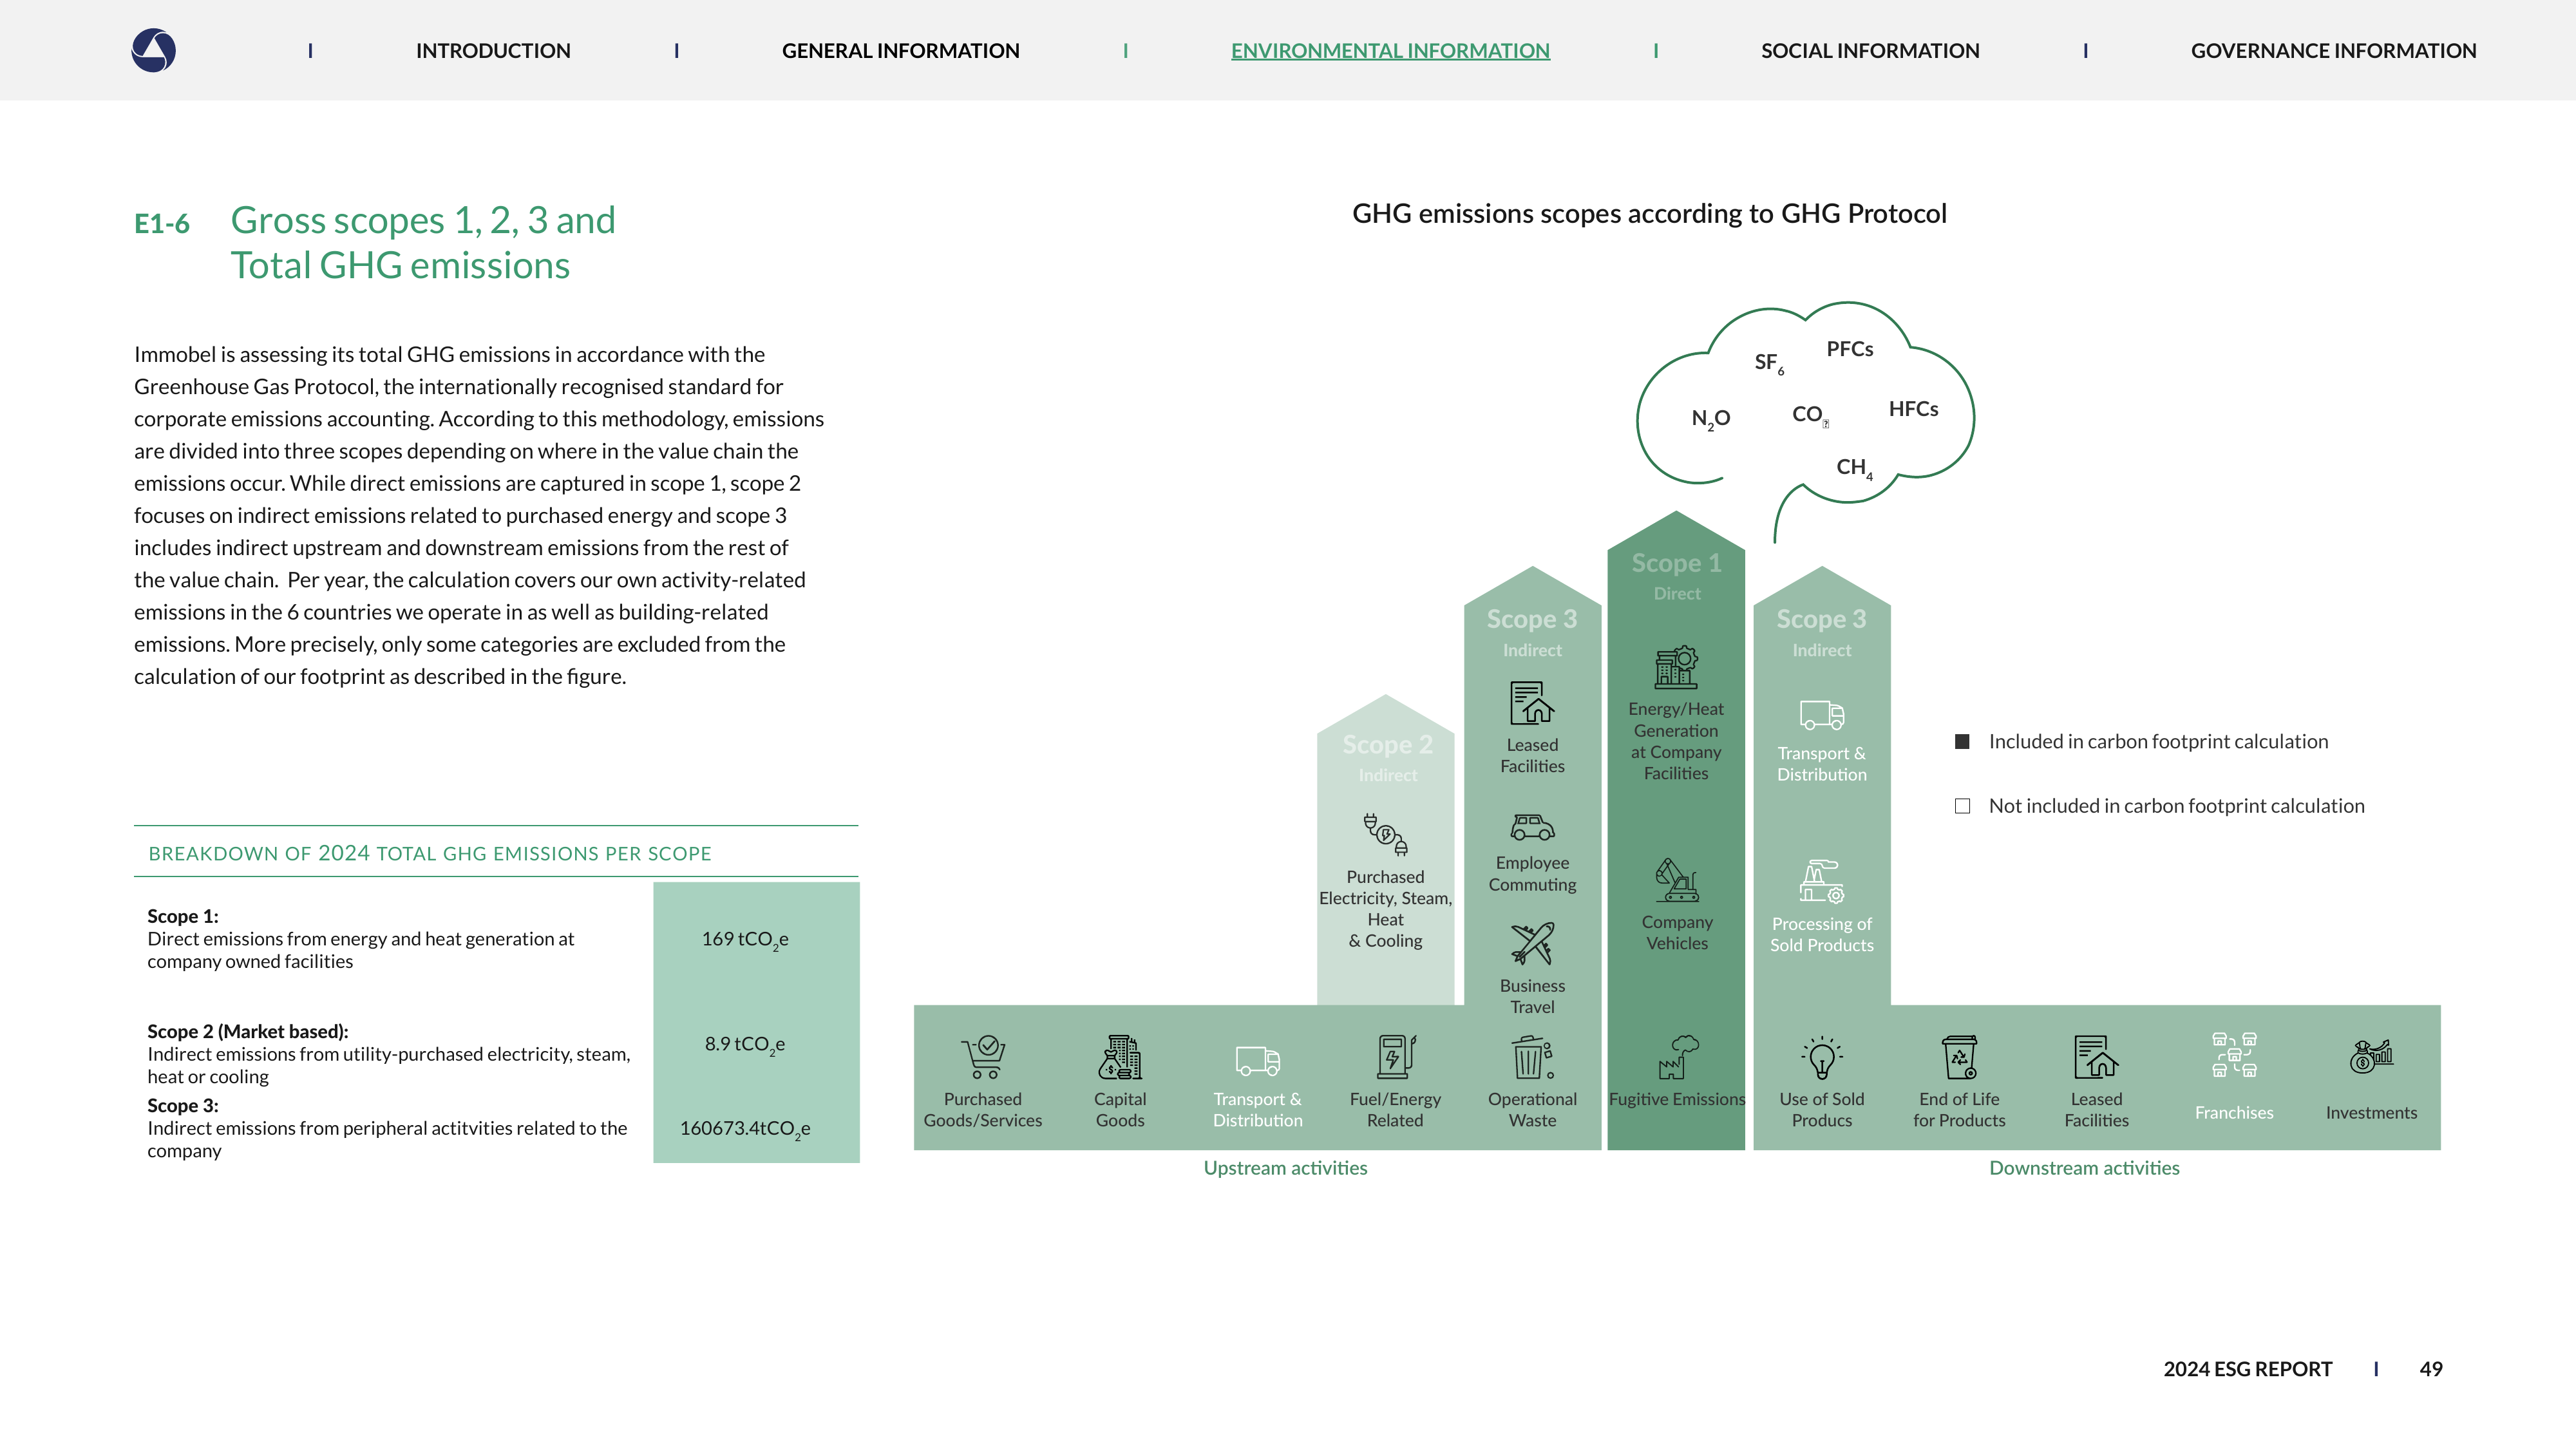Viewport: 2576px width, 1449px height.
Task: Click the Purchased Electricity plug icon
Action: [1386, 834]
